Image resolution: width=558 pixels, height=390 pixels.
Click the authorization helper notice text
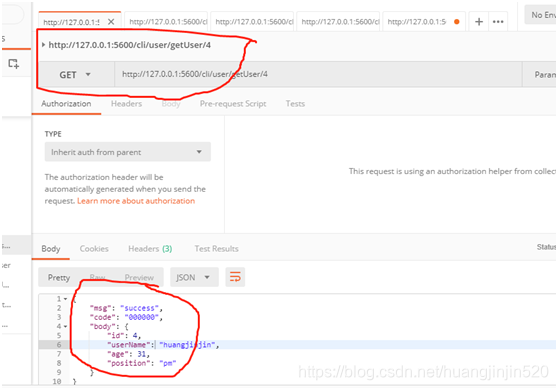(452, 171)
